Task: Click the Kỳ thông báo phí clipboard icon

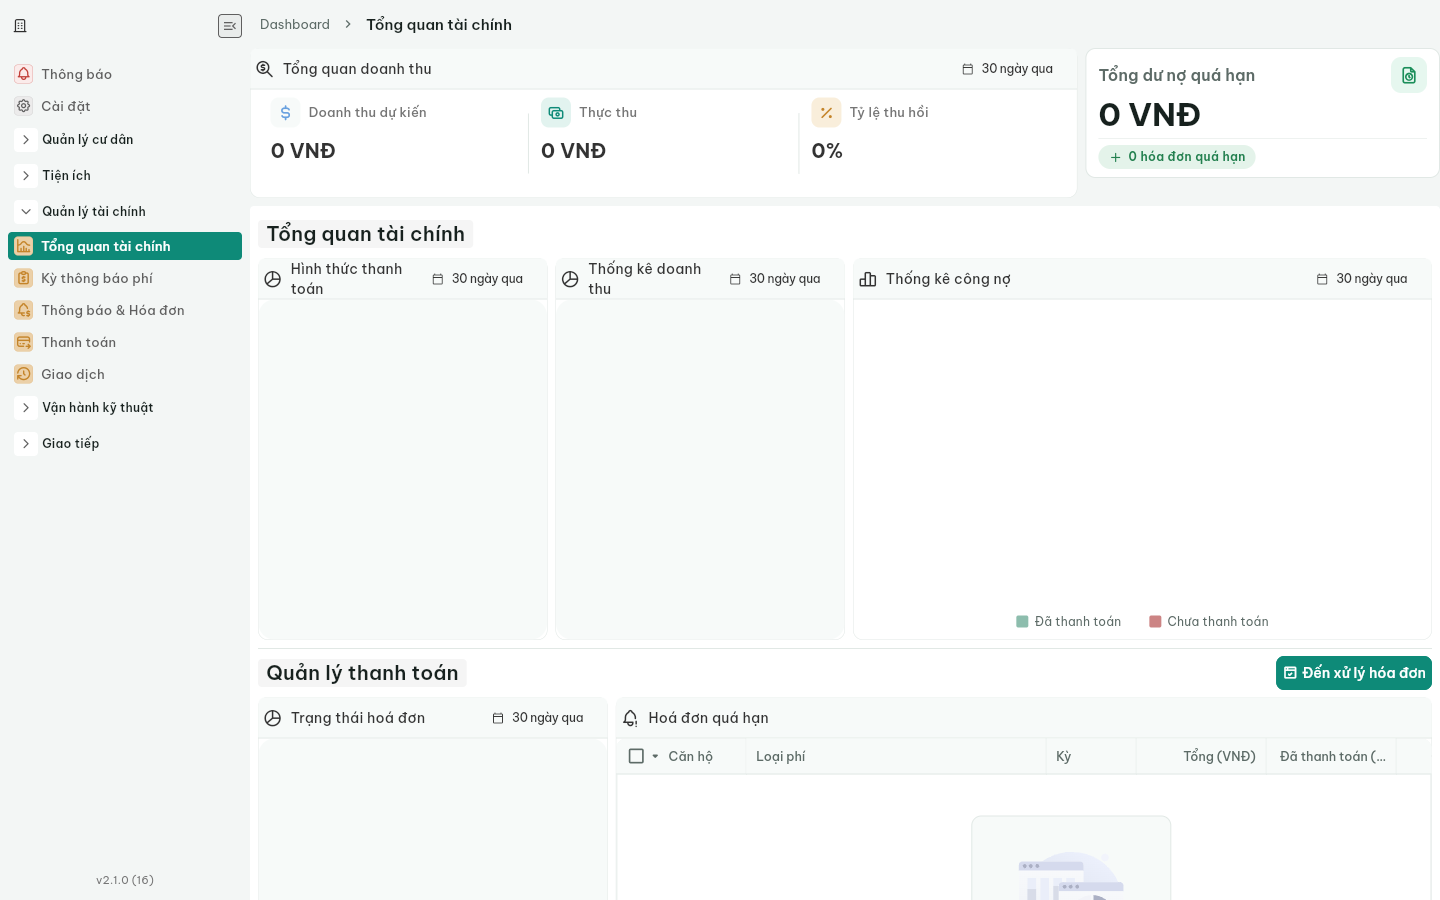Action: 24,278
